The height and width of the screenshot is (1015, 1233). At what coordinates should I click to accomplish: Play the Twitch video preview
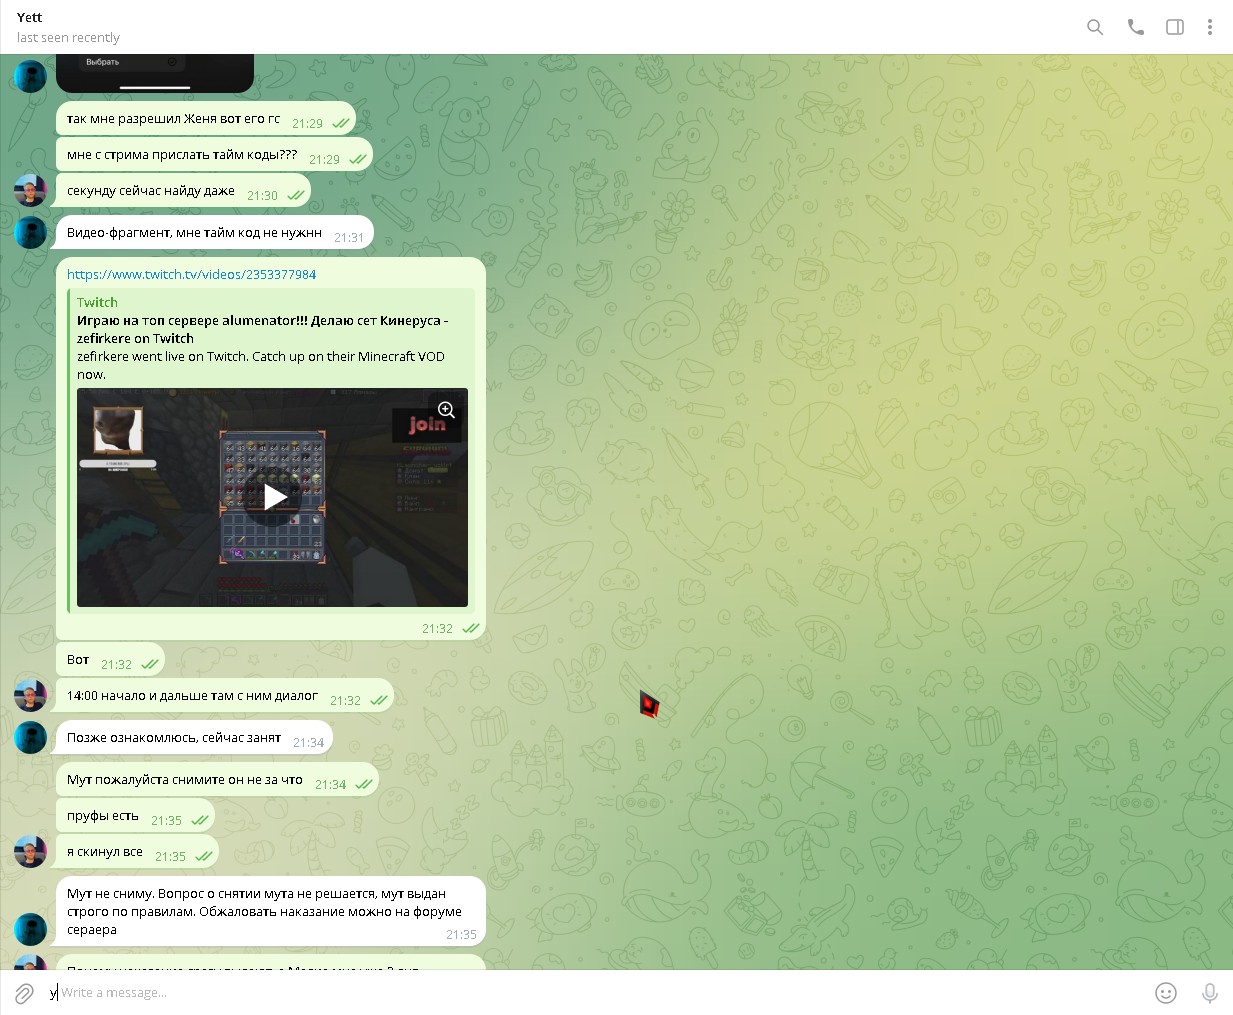pyautogui.click(x=273, y=497)
